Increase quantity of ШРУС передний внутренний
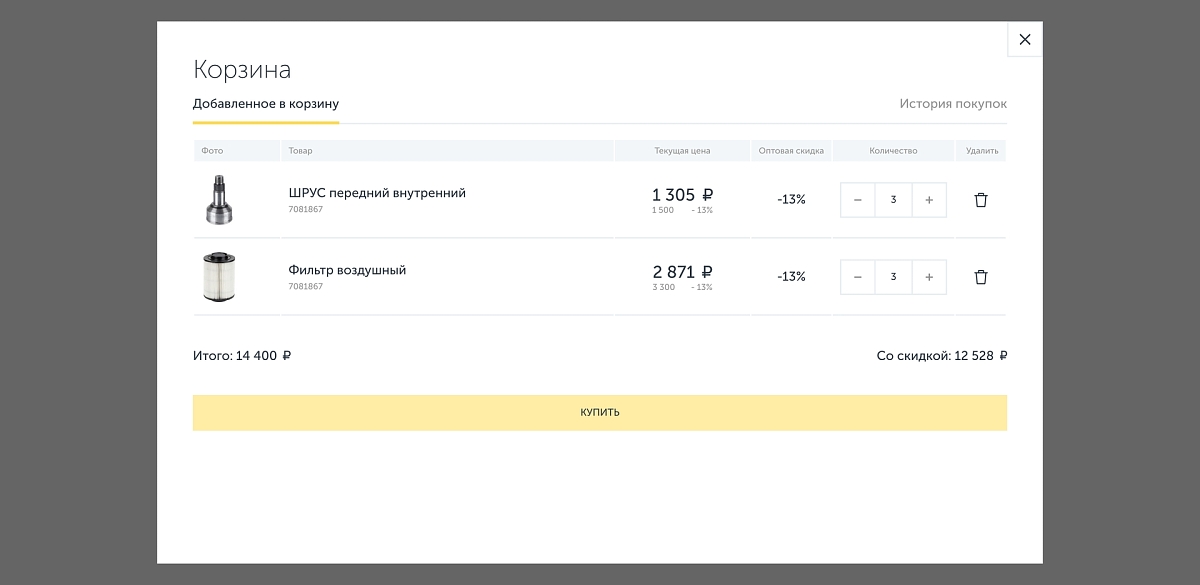This screenshot has height=585, width=1200. (x=929, y=200)
